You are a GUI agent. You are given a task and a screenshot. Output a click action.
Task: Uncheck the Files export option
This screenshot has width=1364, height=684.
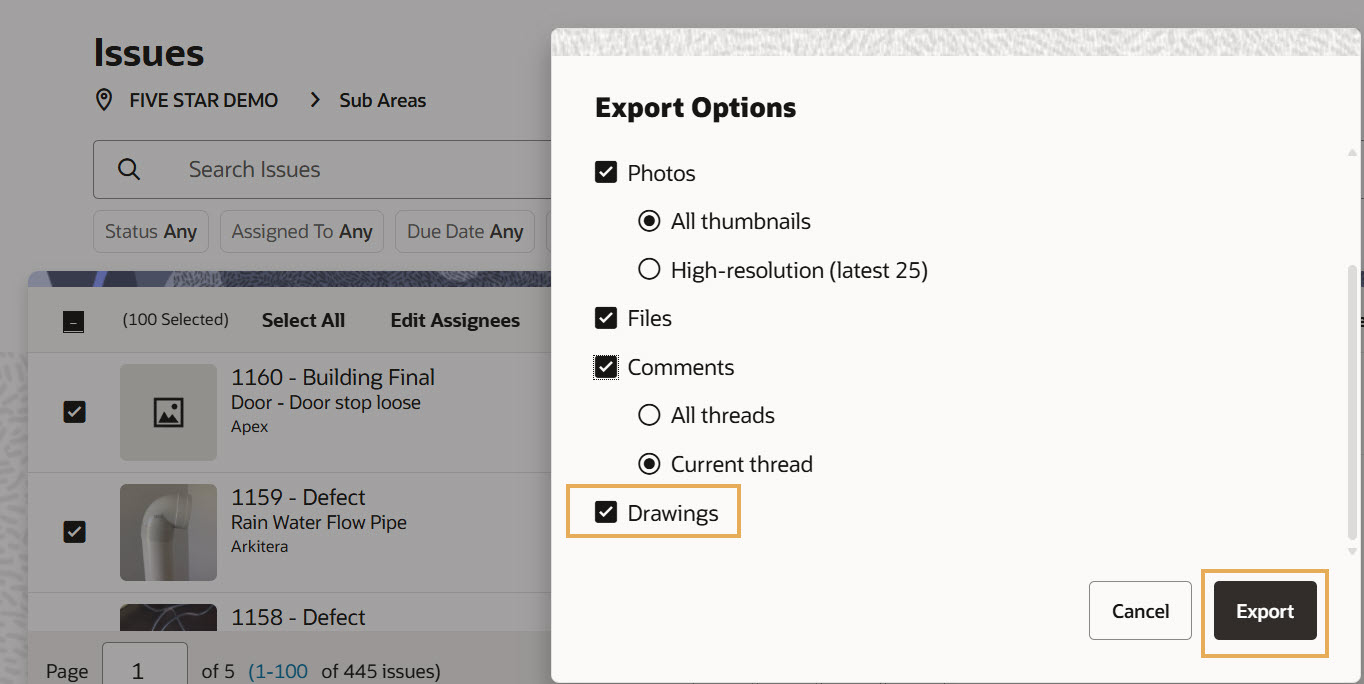[x=606, y=318]
